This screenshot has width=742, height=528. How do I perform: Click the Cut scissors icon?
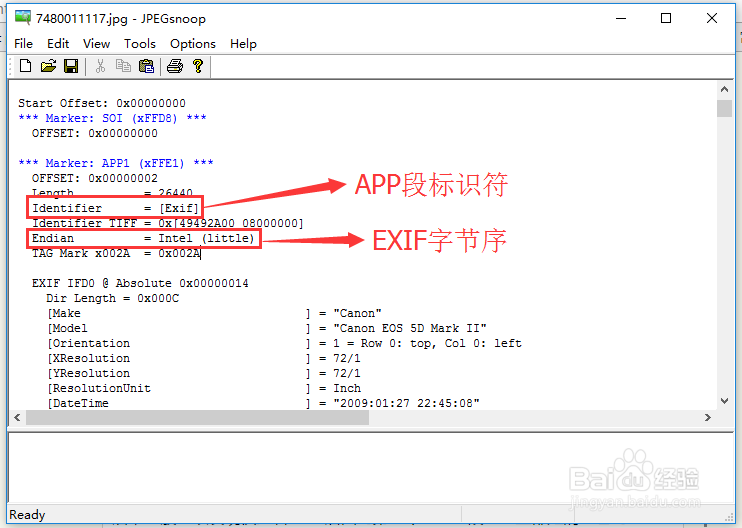[x=100, y=66]
